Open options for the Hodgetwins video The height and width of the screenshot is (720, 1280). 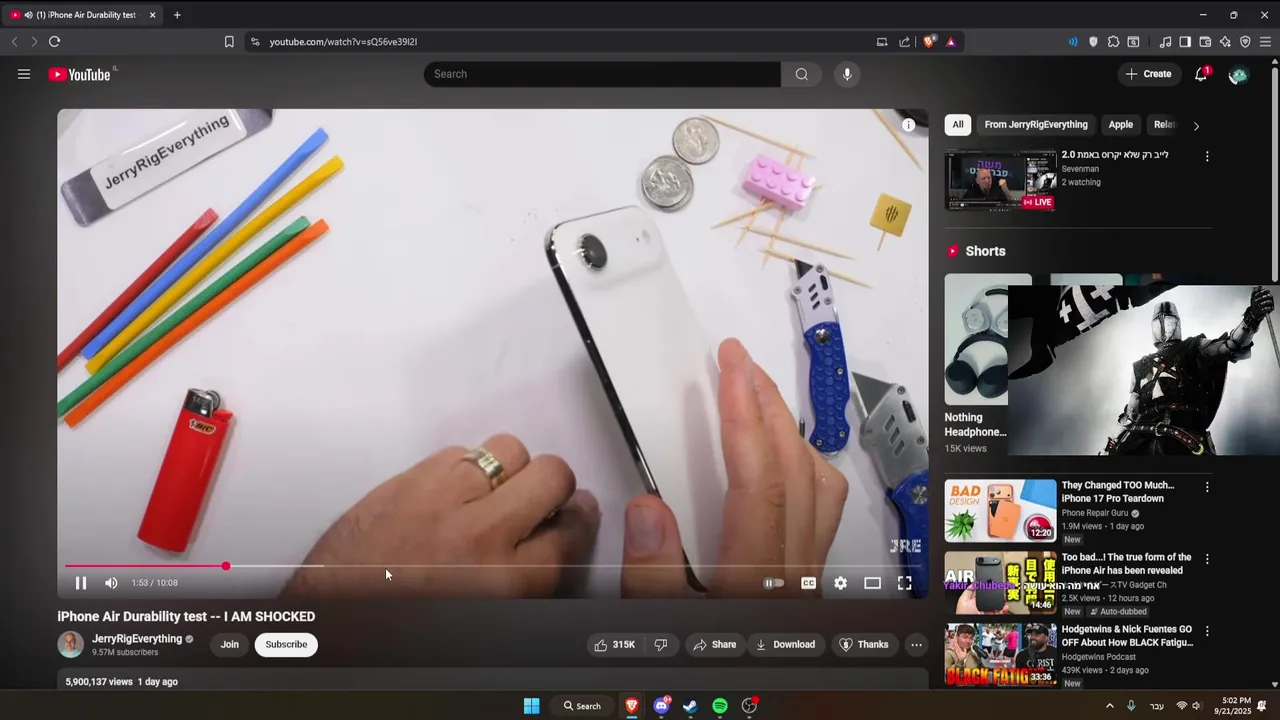1207,631
